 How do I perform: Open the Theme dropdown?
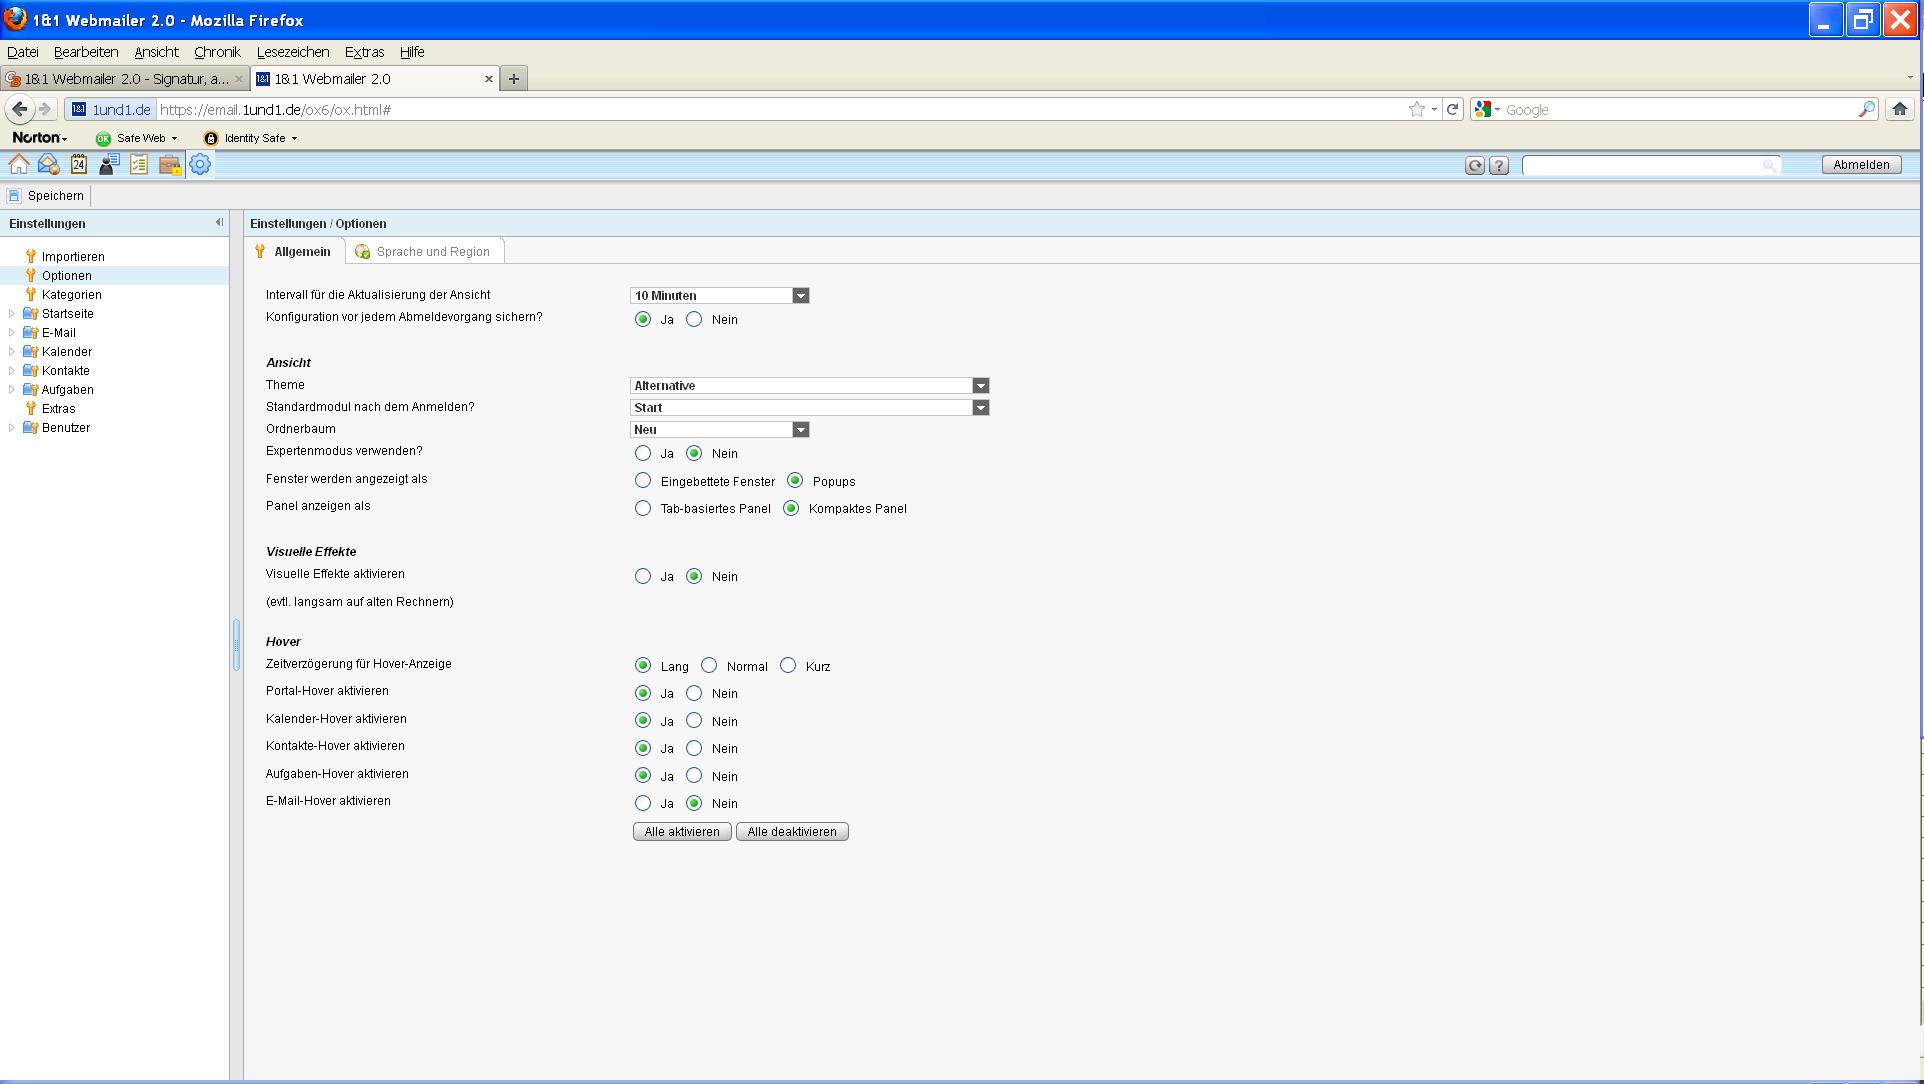pos(980,386)
